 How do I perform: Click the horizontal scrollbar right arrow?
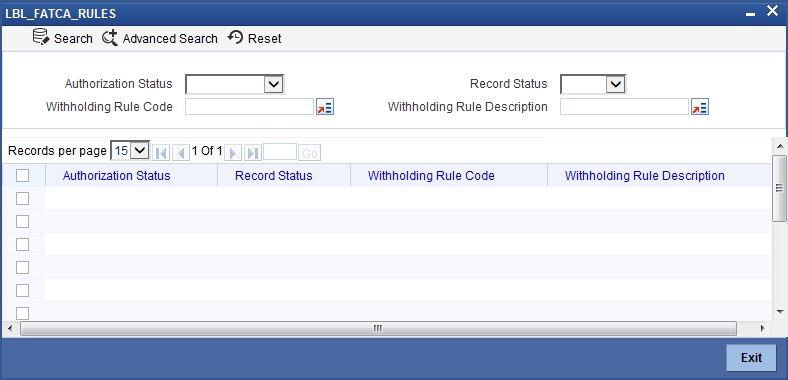tap(762, 328)
